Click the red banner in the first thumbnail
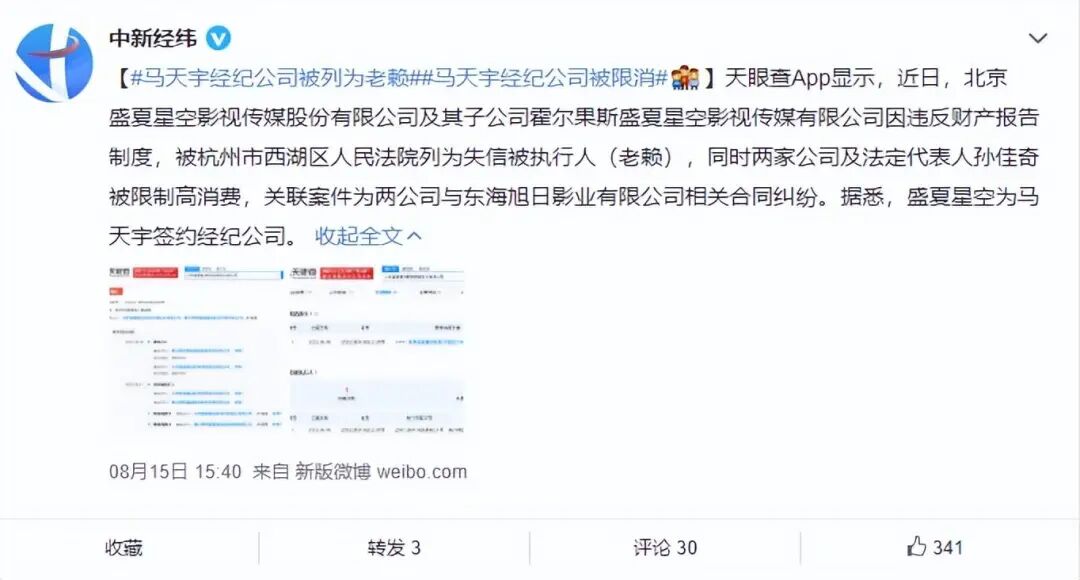This screenshot has width=1080, height=580. pos(156,273)
